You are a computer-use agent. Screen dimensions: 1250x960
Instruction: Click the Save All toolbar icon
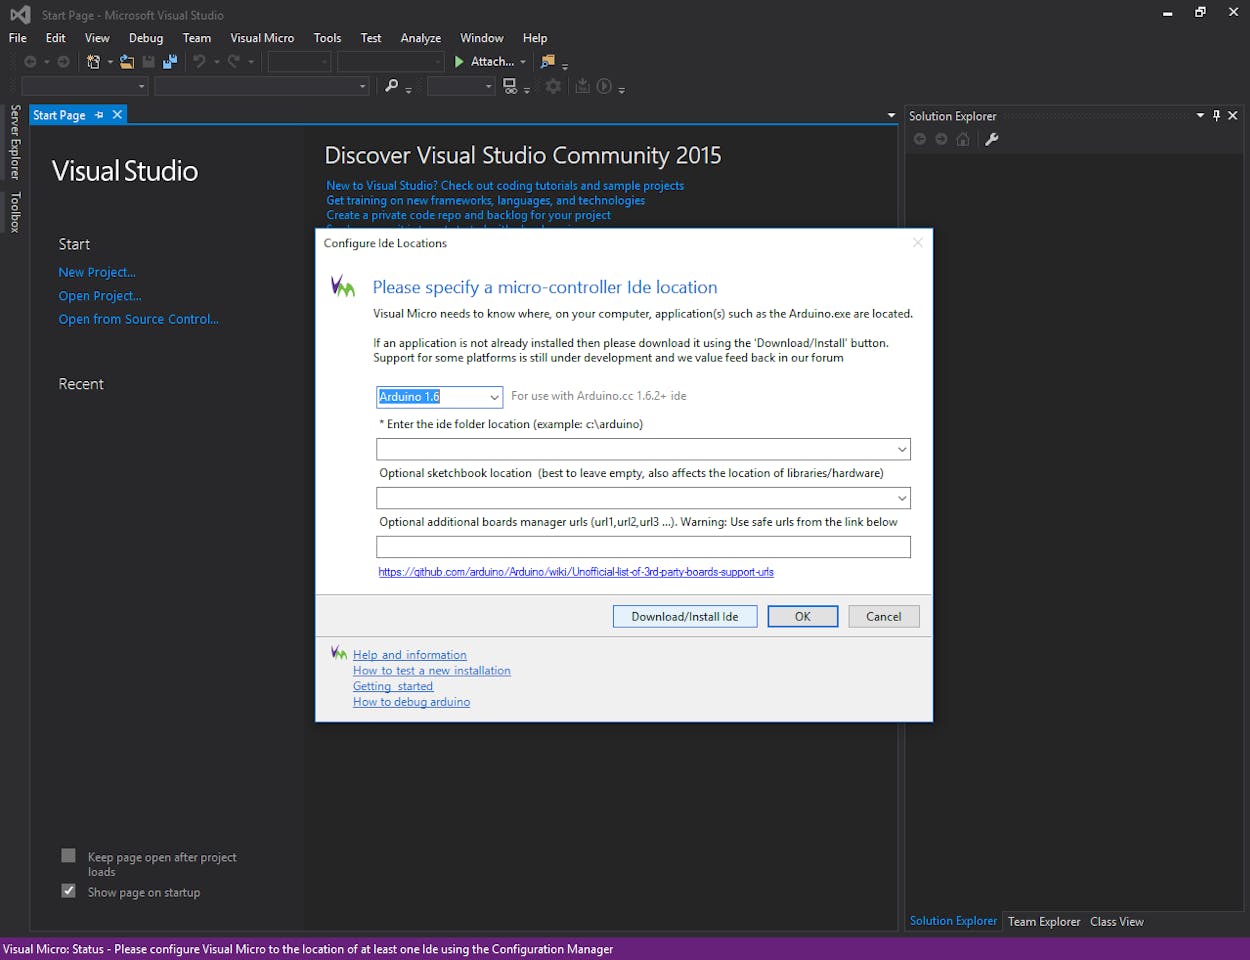(170, 62)
